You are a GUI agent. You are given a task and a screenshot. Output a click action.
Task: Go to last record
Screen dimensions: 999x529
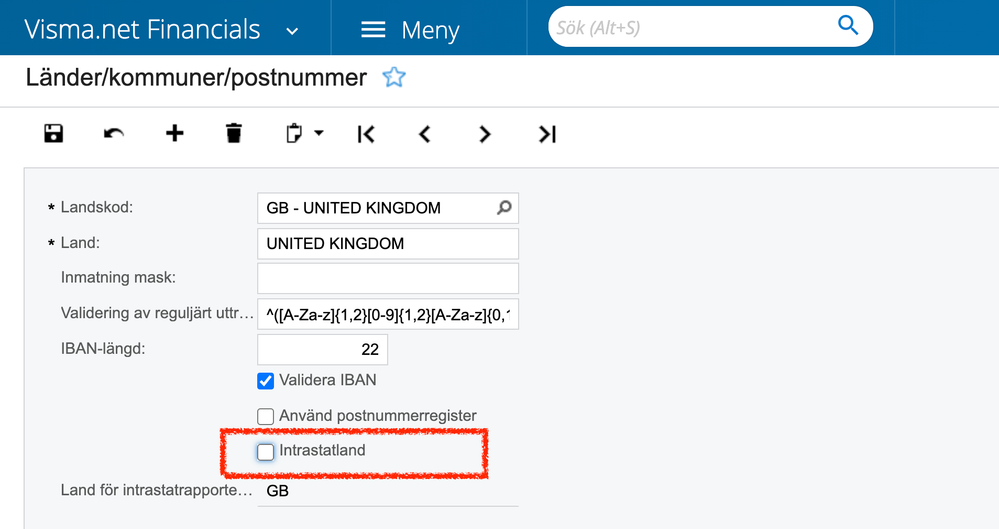547,133
